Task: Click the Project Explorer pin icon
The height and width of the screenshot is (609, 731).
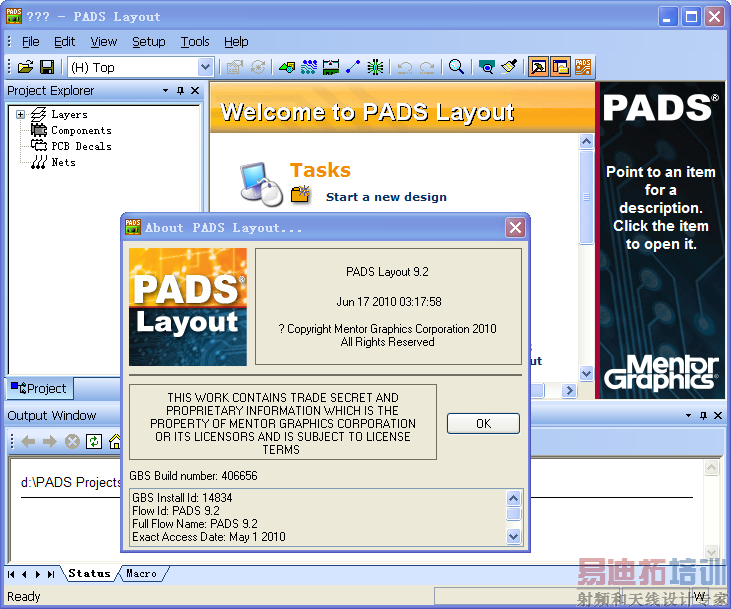Action: (180, 90)
